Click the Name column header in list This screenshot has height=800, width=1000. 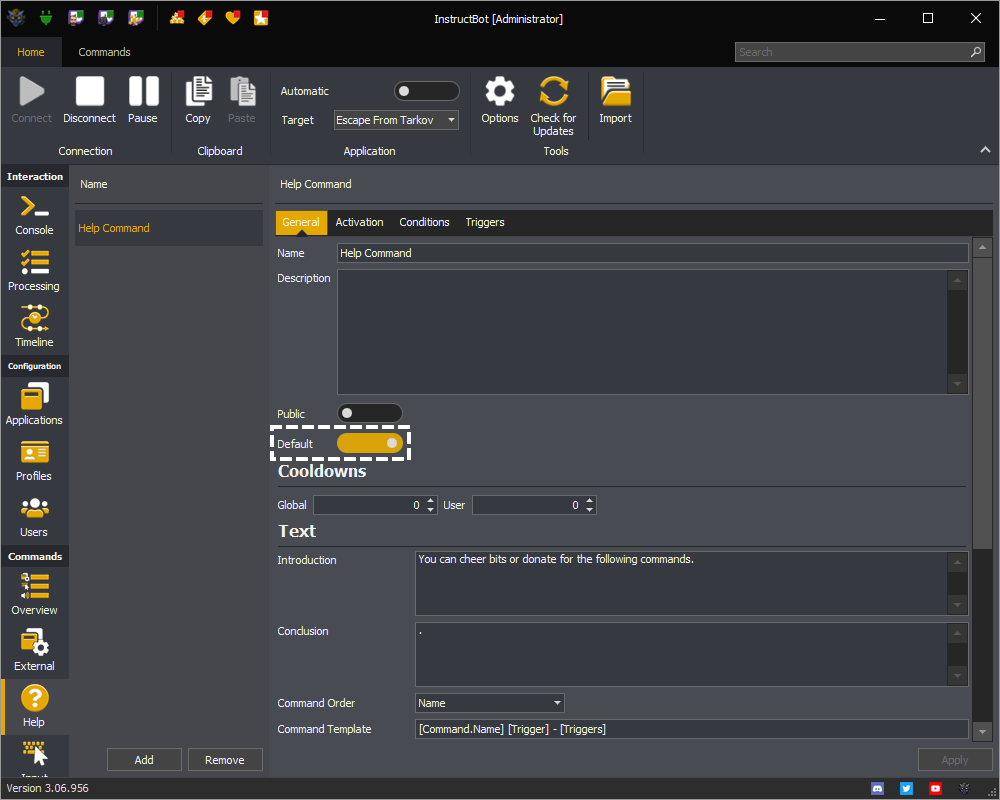(x=94, y=184)
